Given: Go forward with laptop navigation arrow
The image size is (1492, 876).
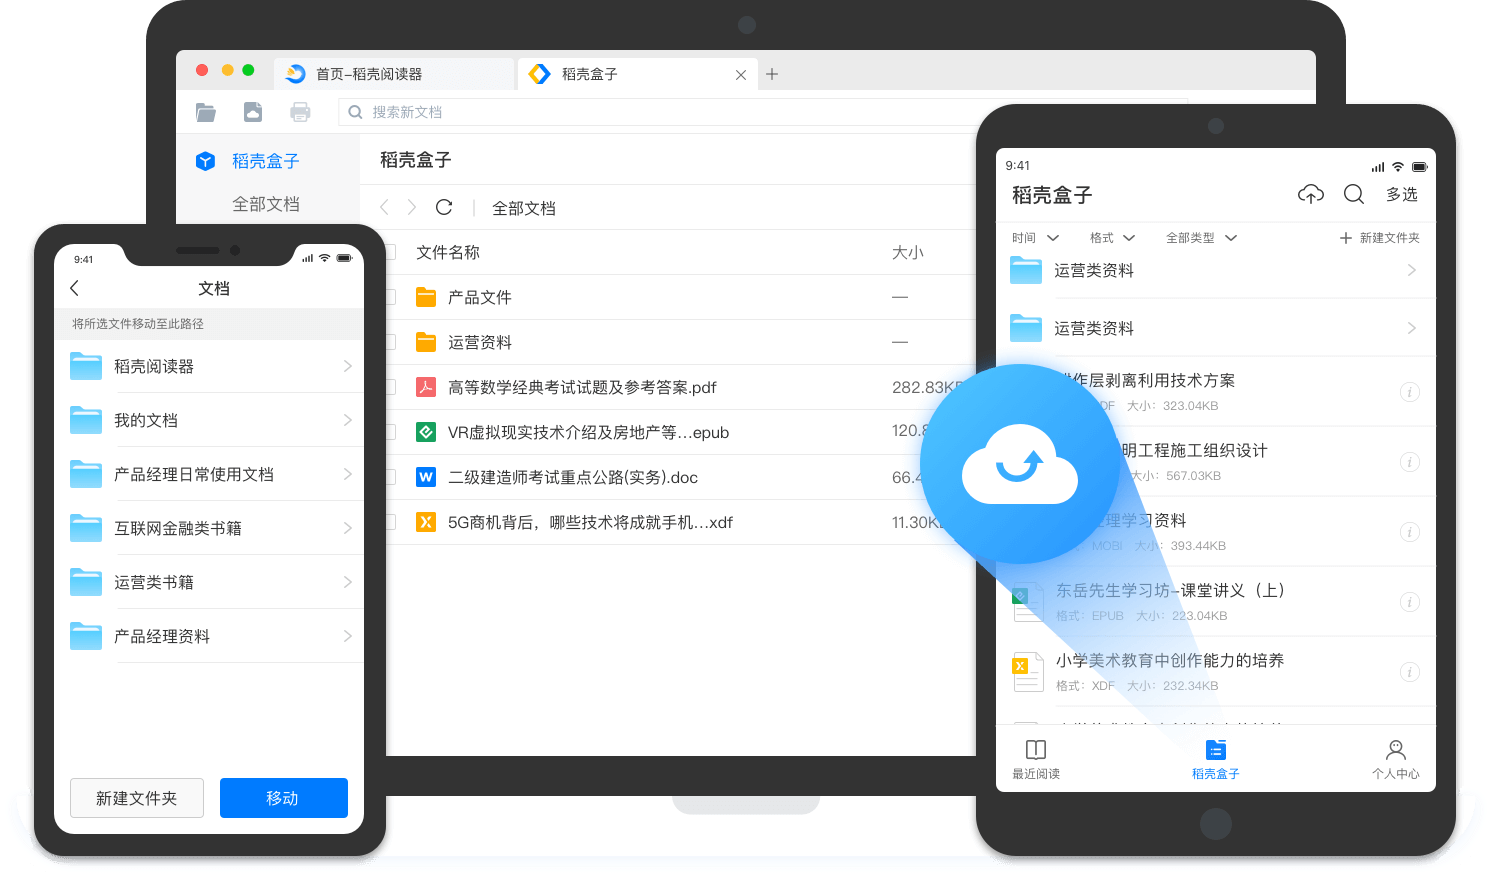Looking at the screenshot, I should point(411,207).
